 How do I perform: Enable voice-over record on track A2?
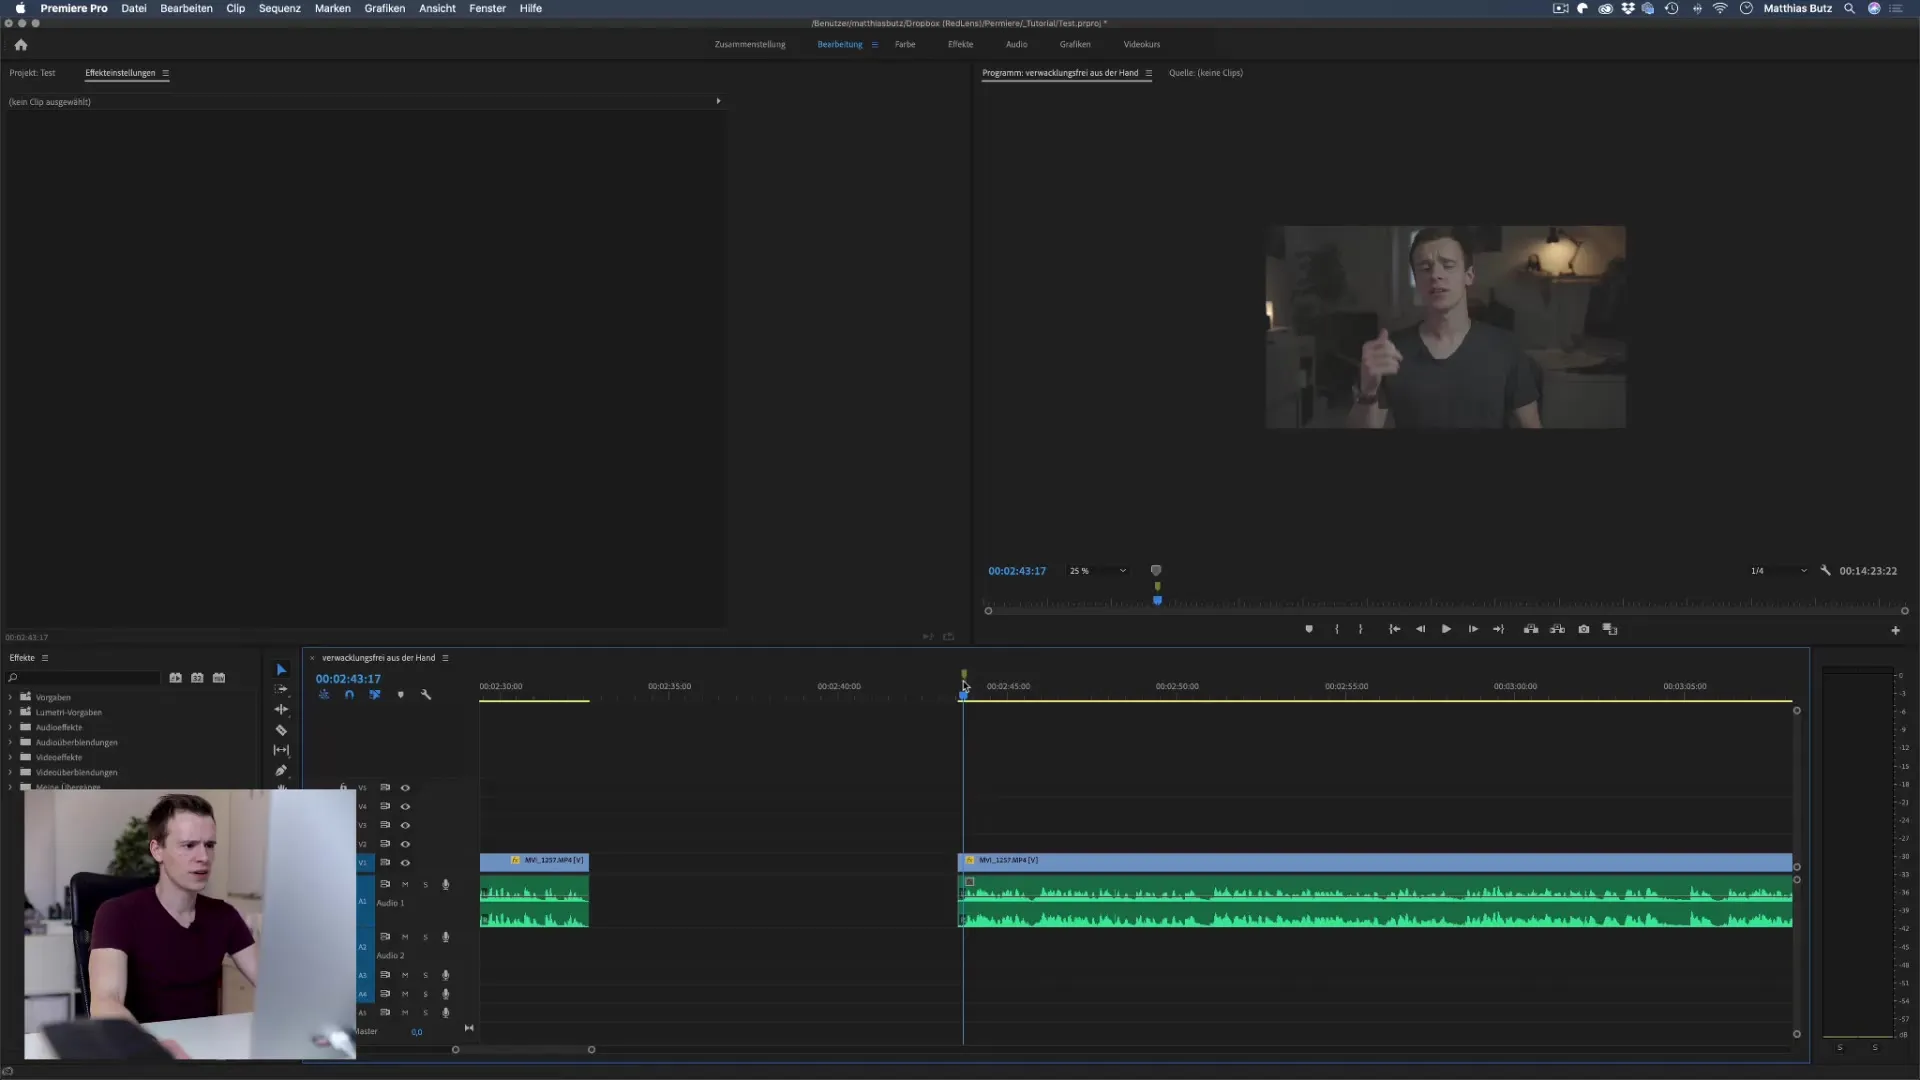[x=446, y=937]
